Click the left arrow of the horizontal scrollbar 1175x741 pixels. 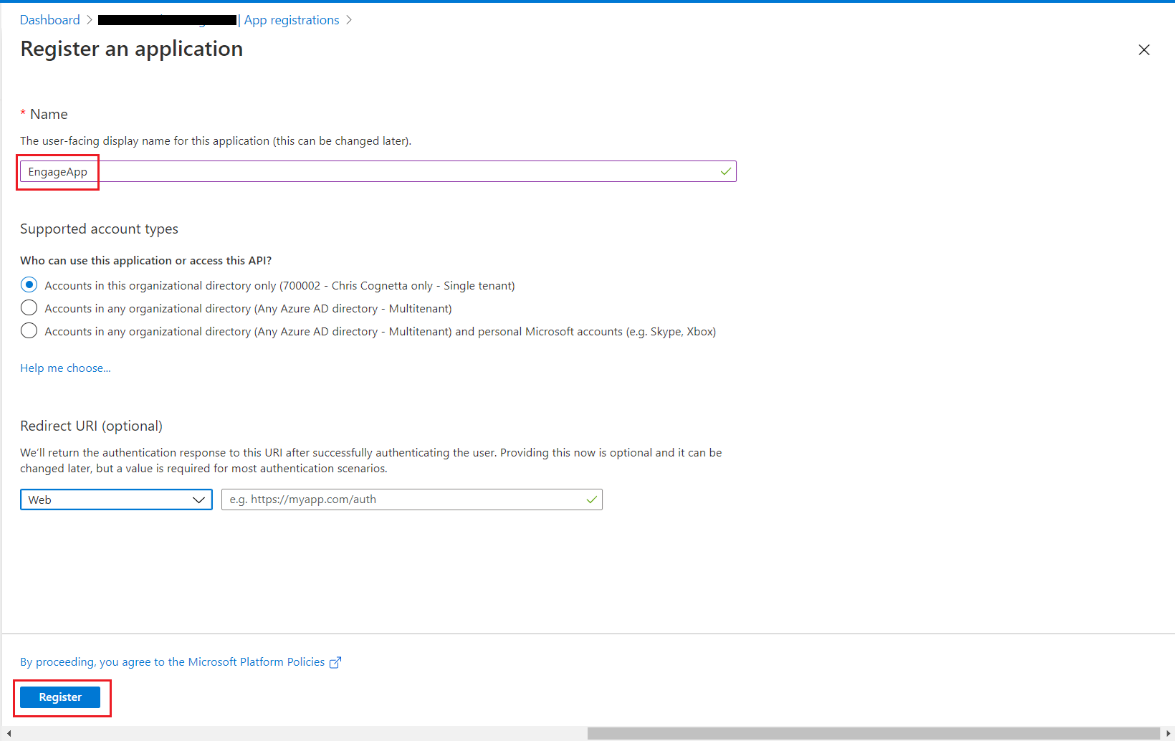[x=9, y=734]
